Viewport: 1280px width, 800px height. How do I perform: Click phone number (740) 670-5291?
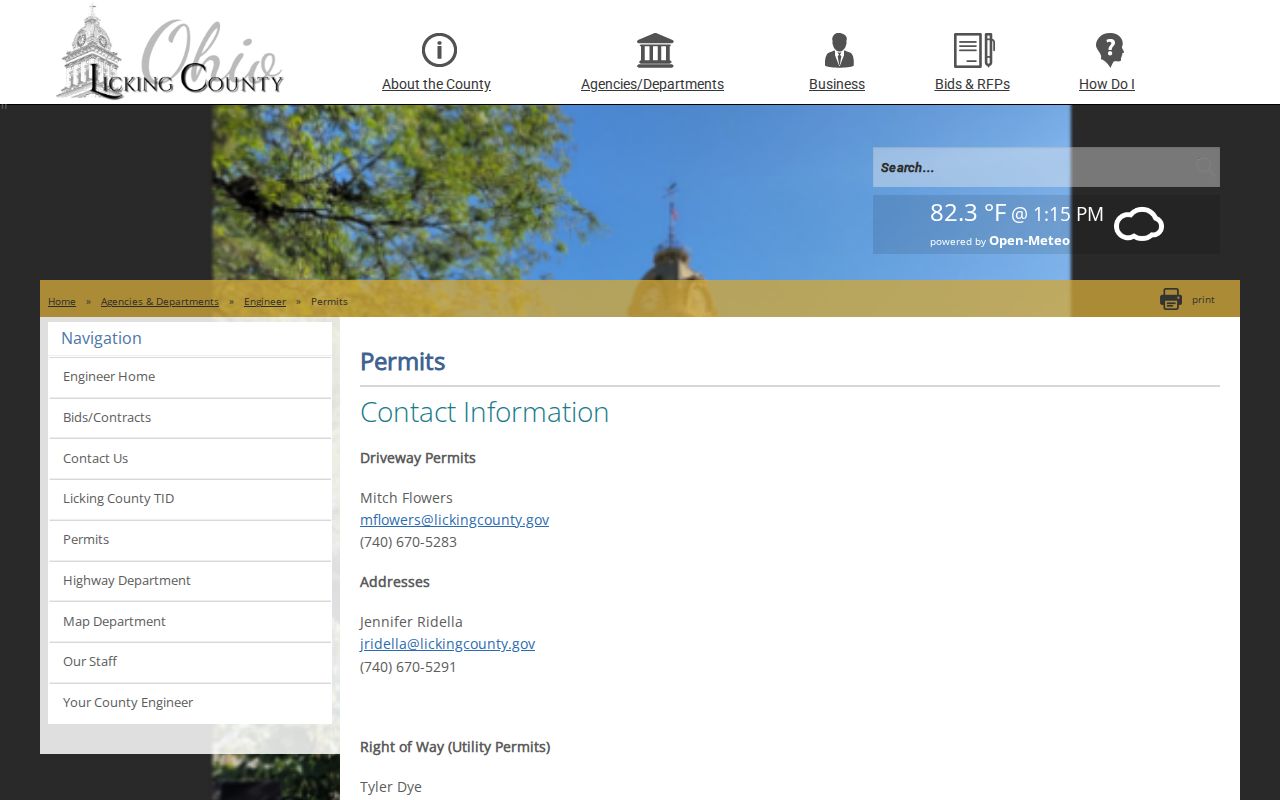pyautogui.click(x=408, y=667)
